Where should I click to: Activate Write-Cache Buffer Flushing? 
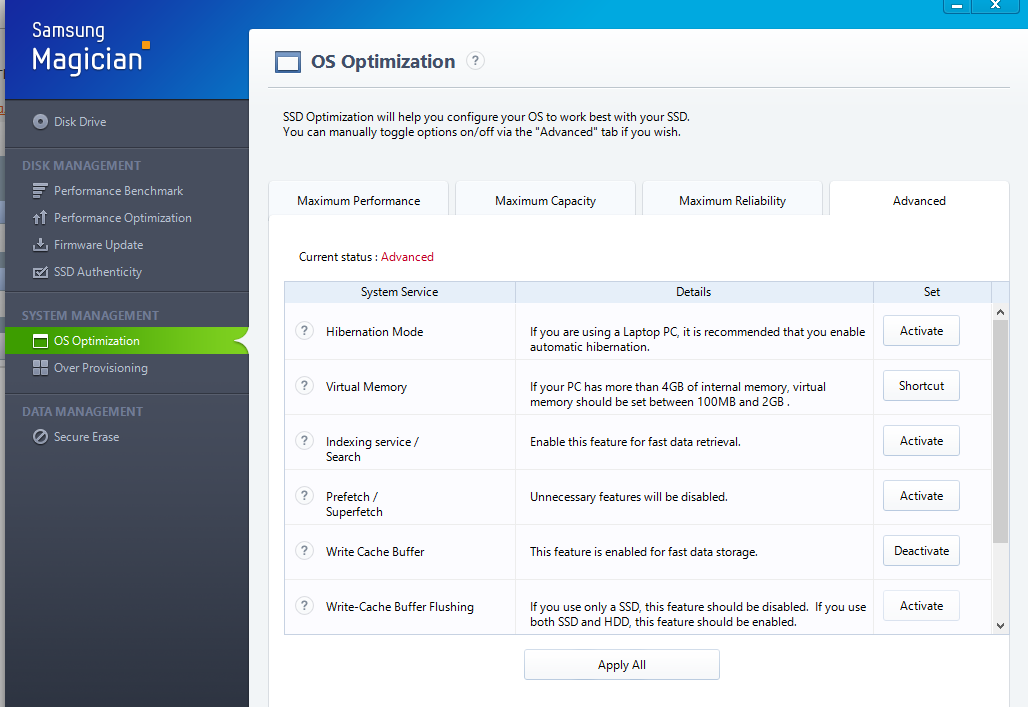(x=921, y=606)
